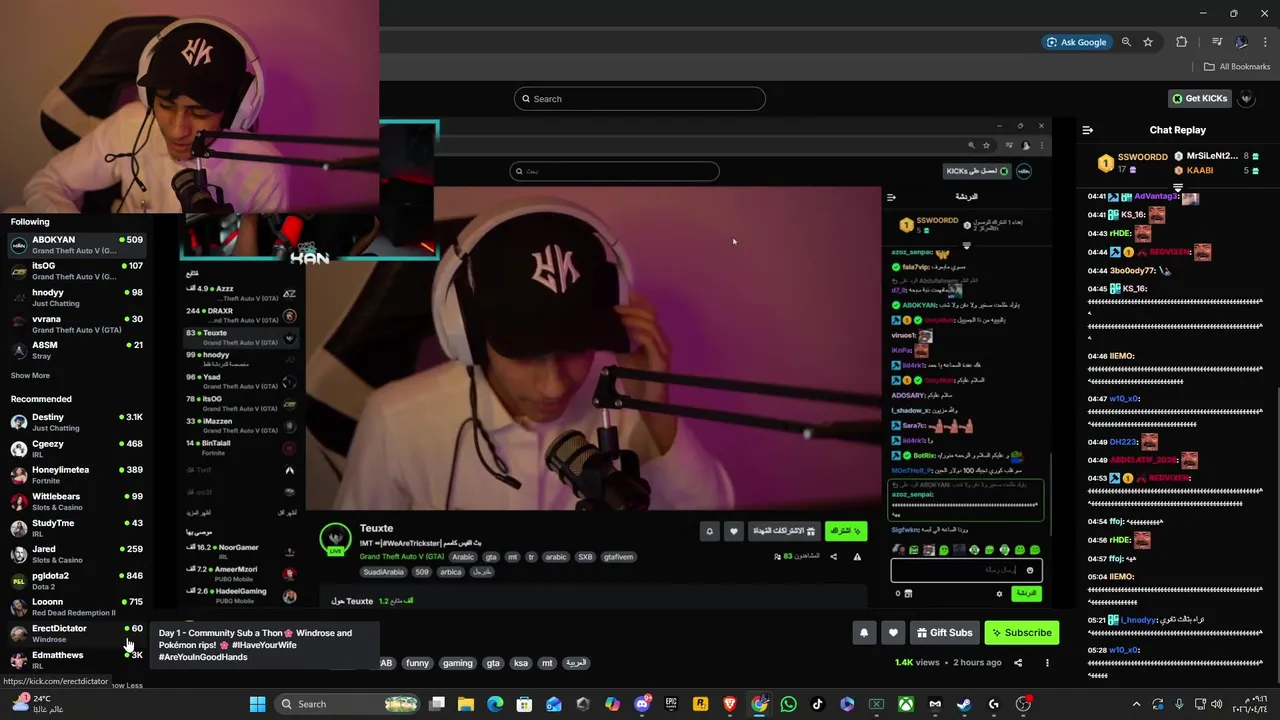The image size is (1280, 720).
Task: Open A8SM in the Following list
Action: click(x=77, y=350)
